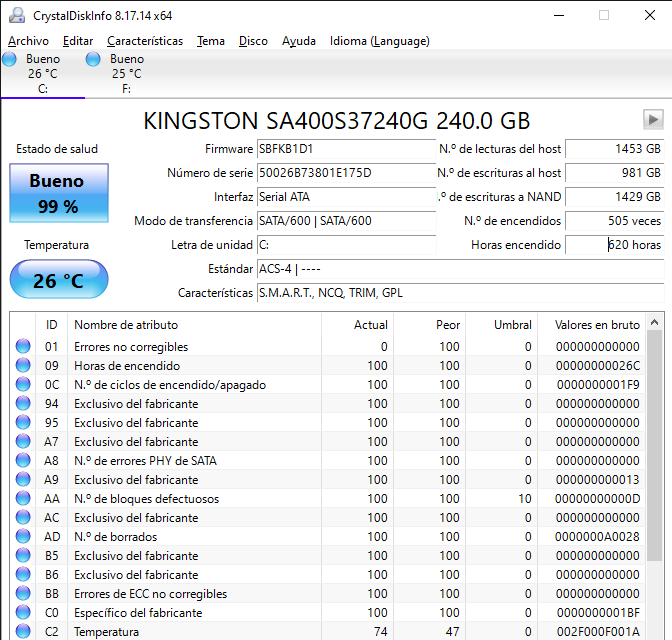Click the attribute list scrollbar thumb

[654, 445]
